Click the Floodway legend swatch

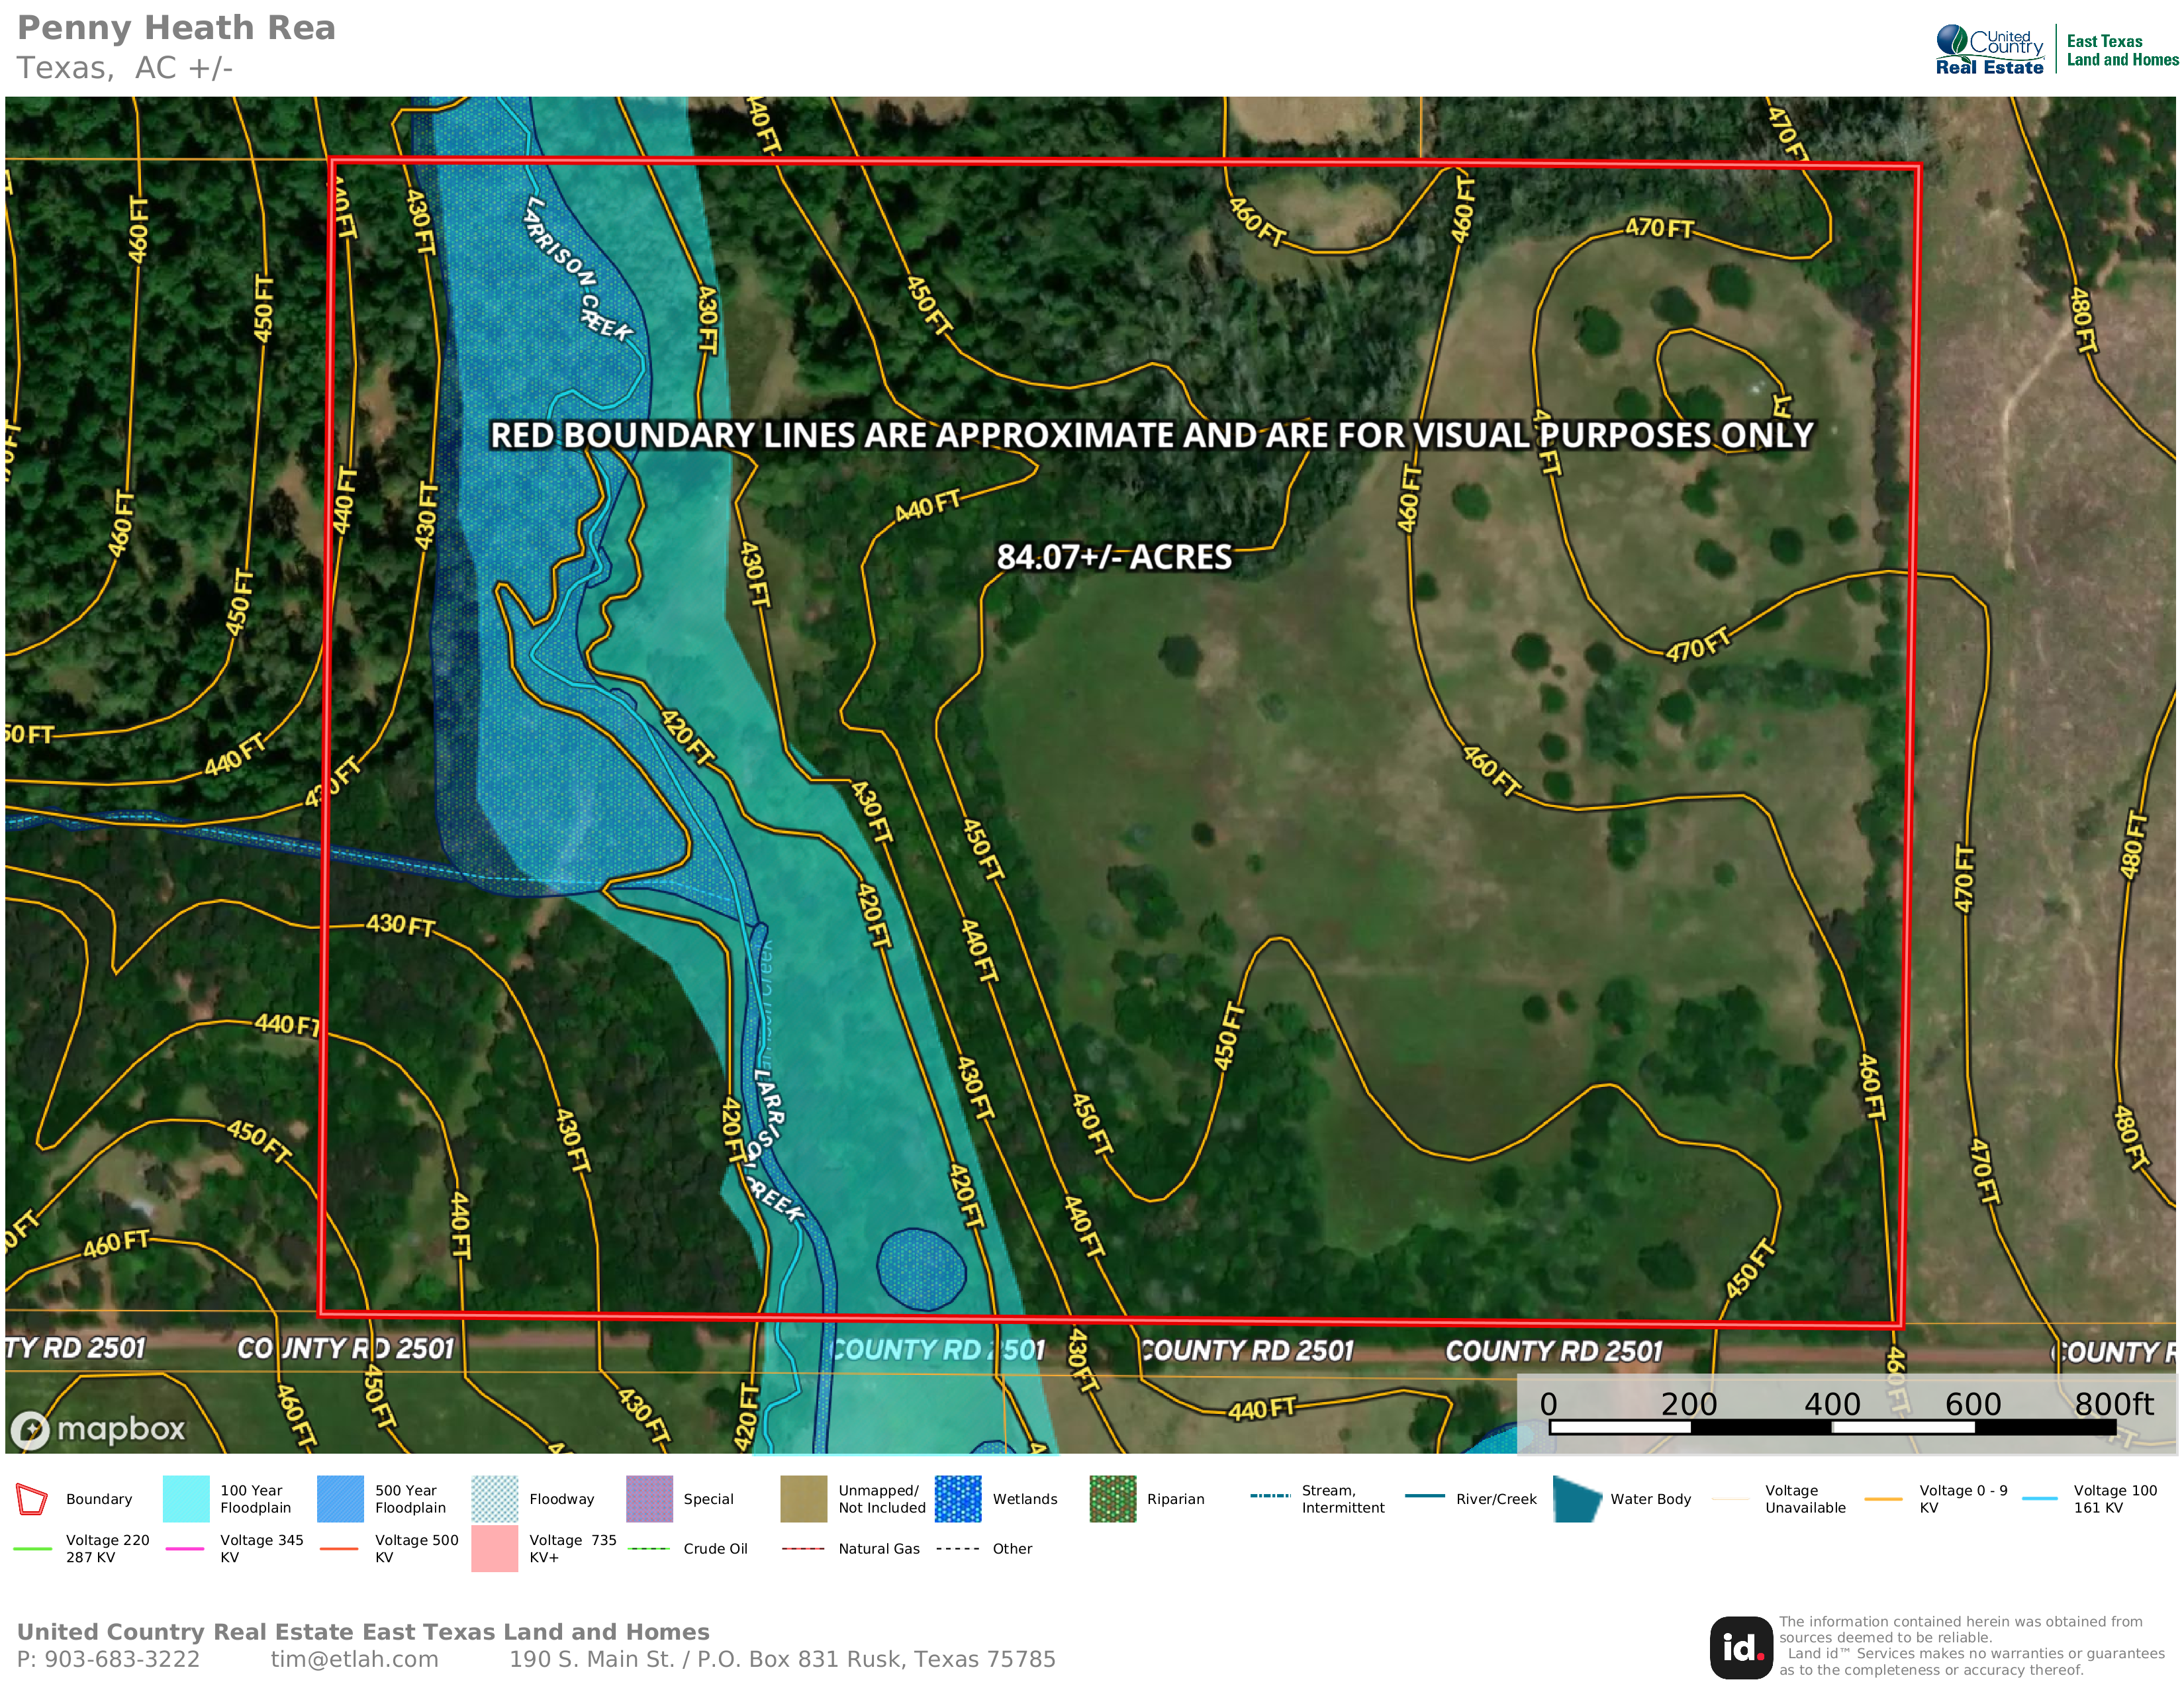[x=494, y=1499]
